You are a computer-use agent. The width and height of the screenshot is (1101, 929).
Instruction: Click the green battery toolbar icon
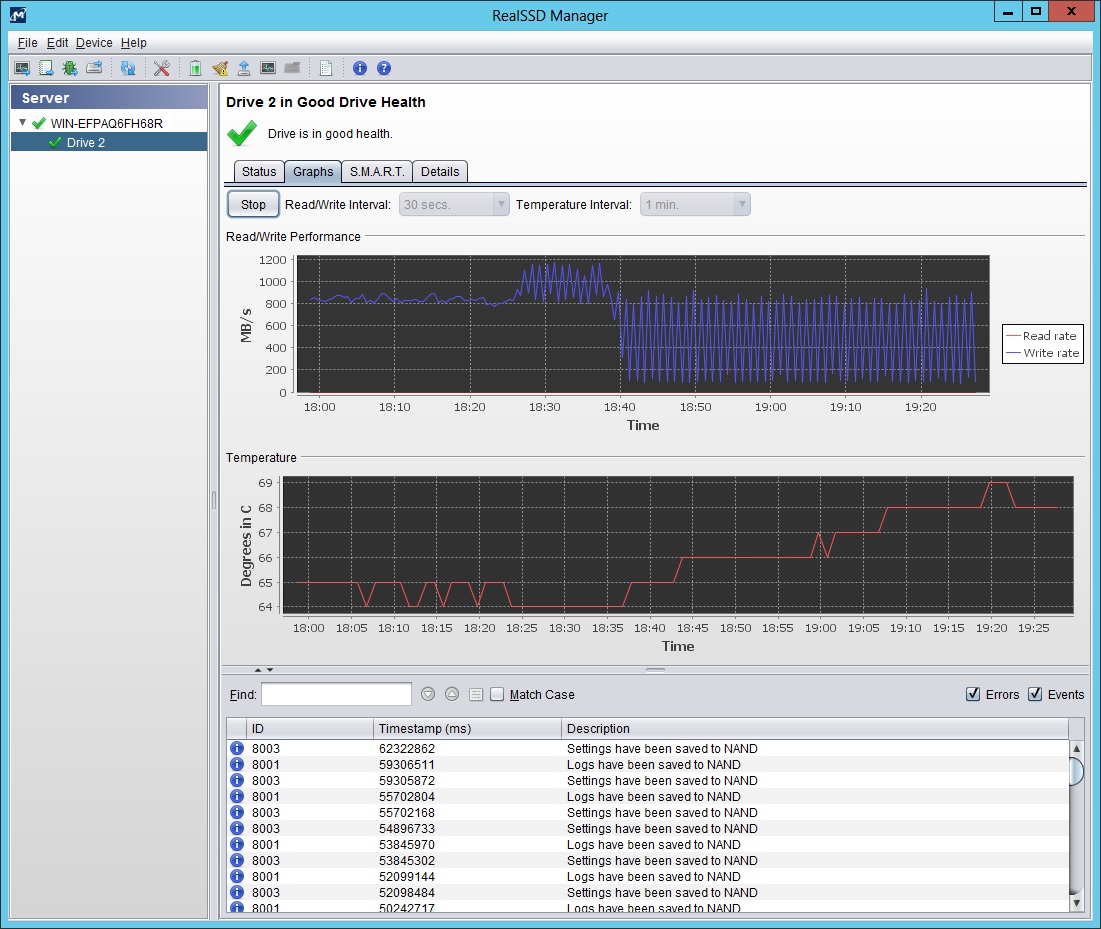click(195, 68)
